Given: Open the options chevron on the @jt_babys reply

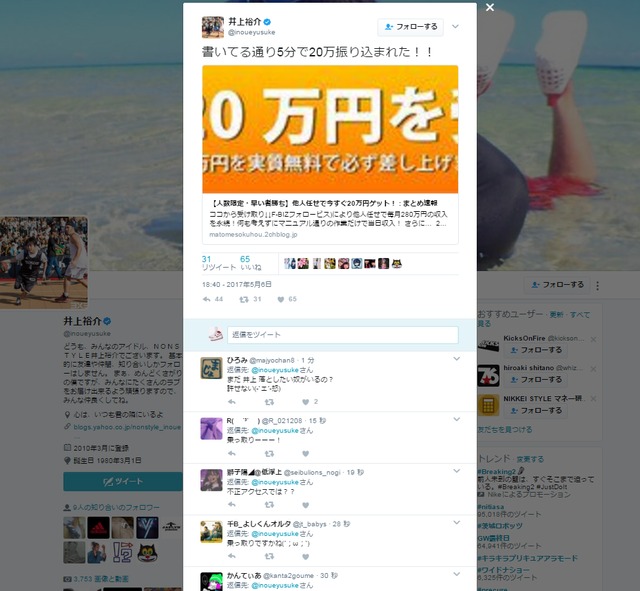Looking at the screenshot, I should [457, 522].
